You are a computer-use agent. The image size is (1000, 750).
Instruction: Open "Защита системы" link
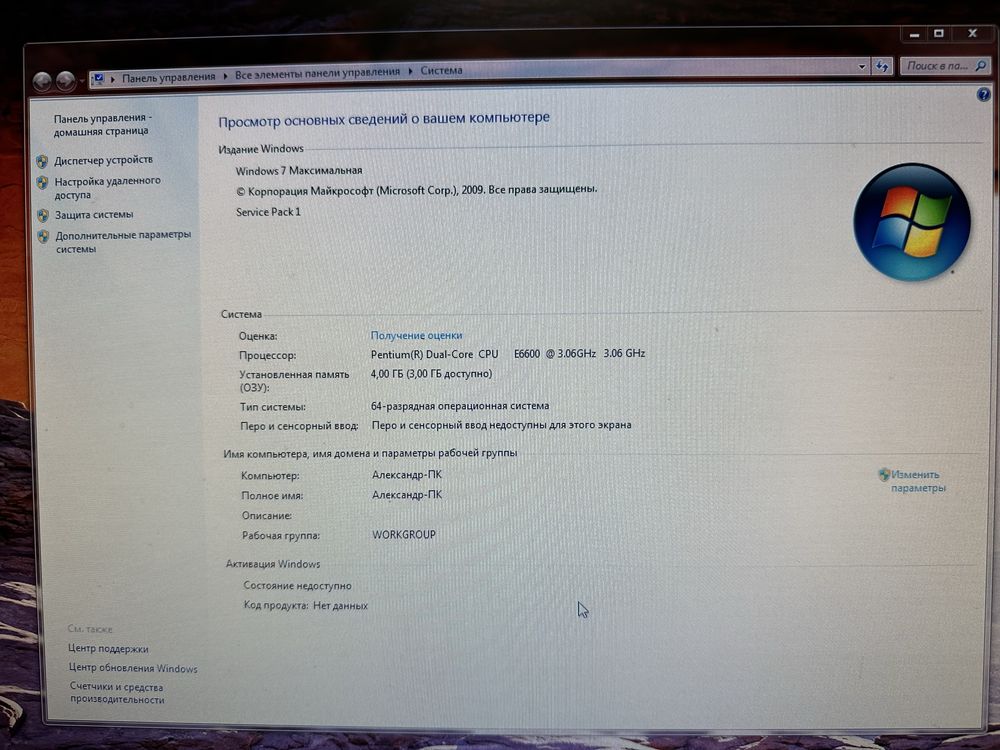(94, 215)
